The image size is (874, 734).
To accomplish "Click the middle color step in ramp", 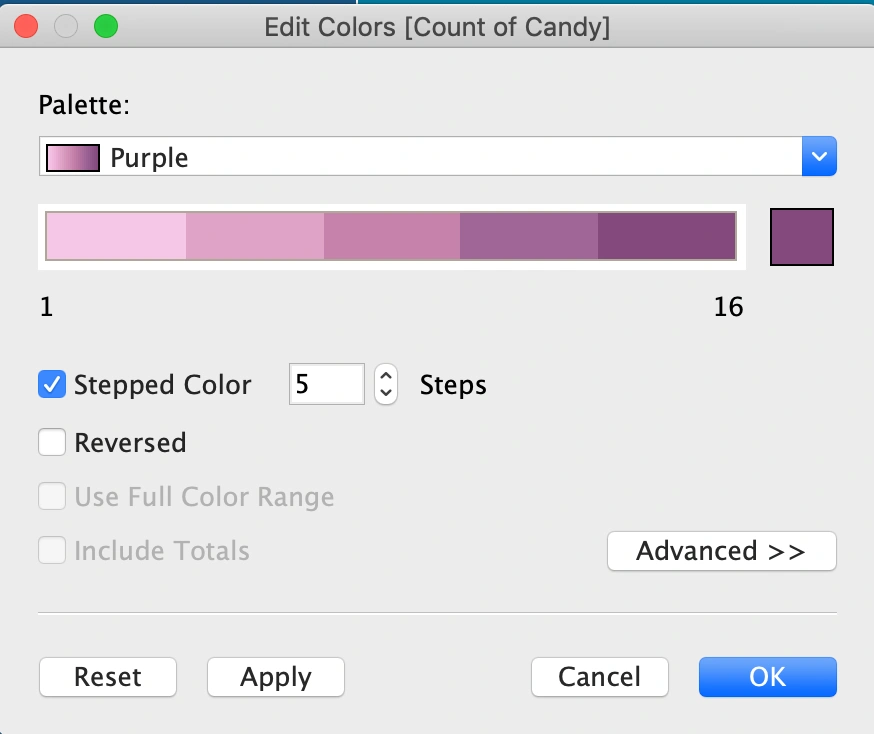I will coord(391,236).
